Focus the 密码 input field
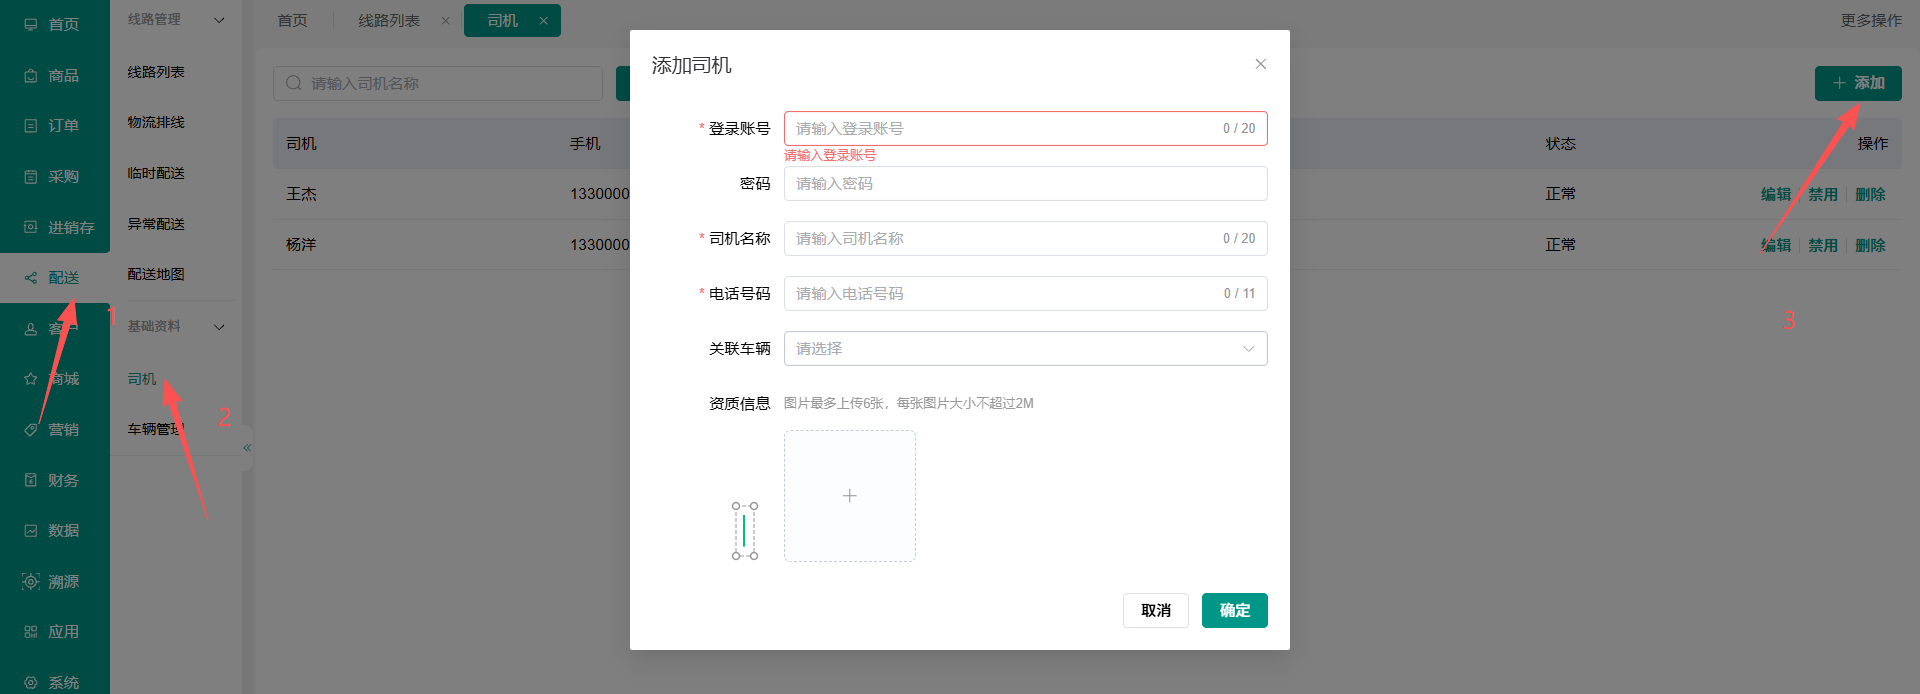The image size is (1920, 694). [x=1025, y=183]
